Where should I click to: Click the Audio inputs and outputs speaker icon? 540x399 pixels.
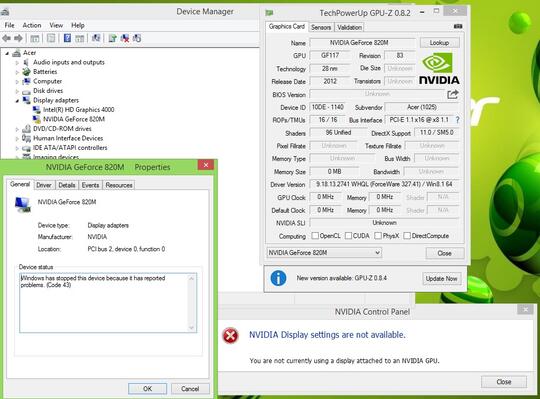tap(26, 62)
